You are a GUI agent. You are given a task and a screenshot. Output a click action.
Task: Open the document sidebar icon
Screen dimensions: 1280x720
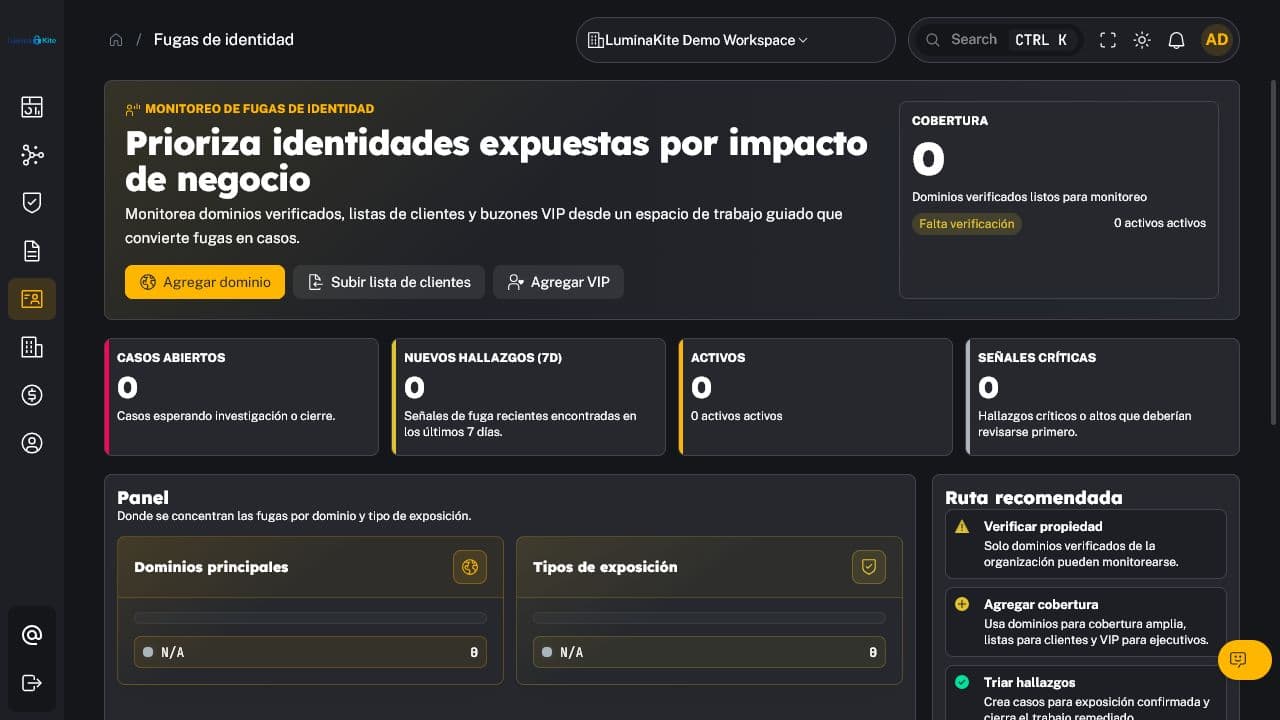32,251
